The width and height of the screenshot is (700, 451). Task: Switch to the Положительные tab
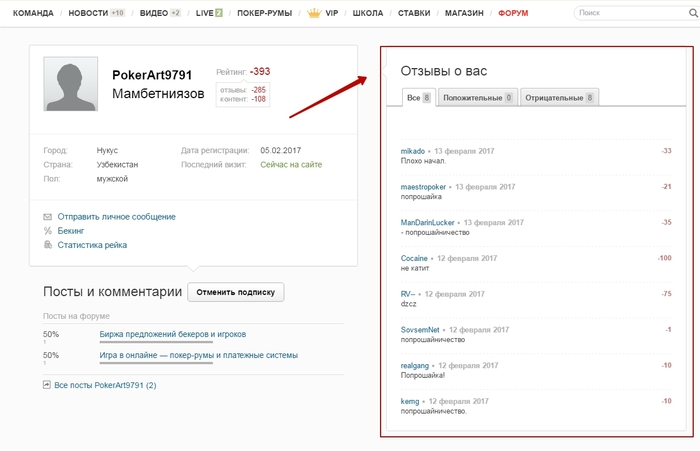click(x=477, y=97)
